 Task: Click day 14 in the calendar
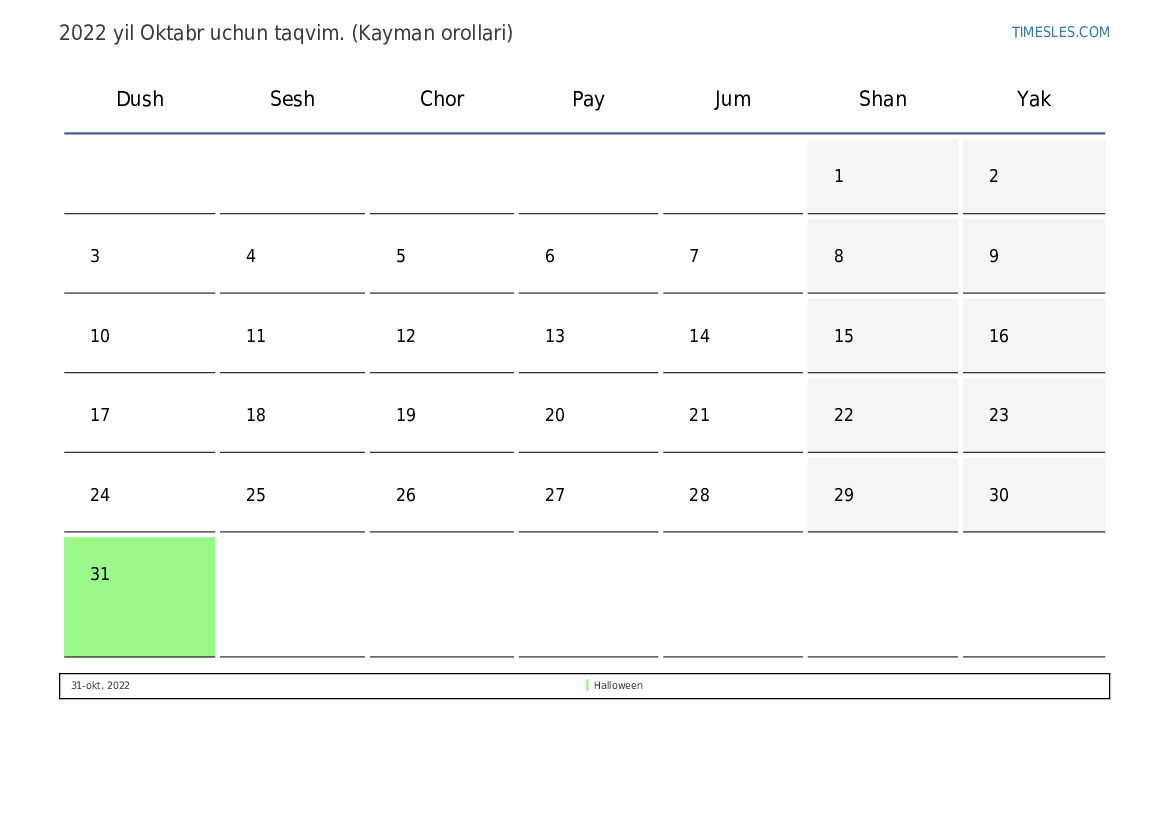pos(733,336)
